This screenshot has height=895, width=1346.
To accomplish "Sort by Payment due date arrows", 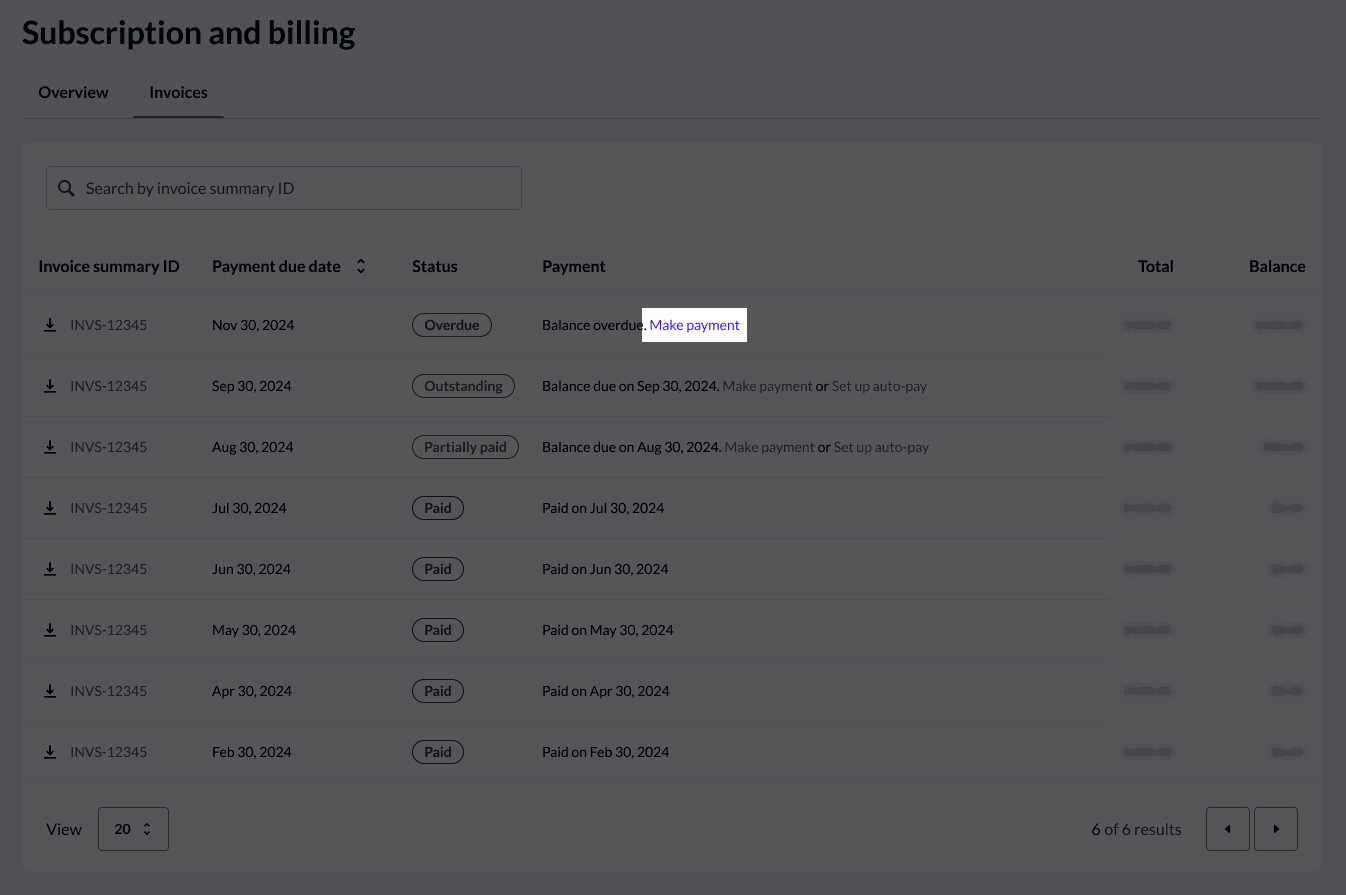I will pos(361,266).
